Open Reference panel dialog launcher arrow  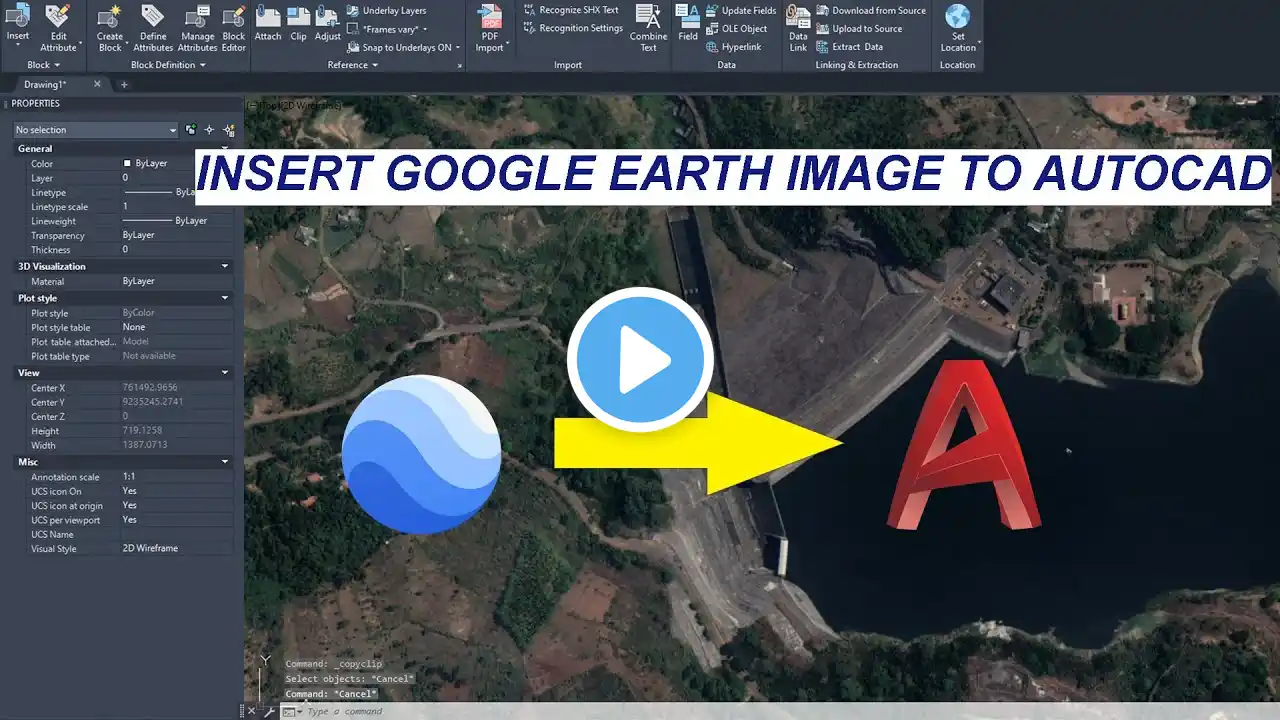coord(460,66)
